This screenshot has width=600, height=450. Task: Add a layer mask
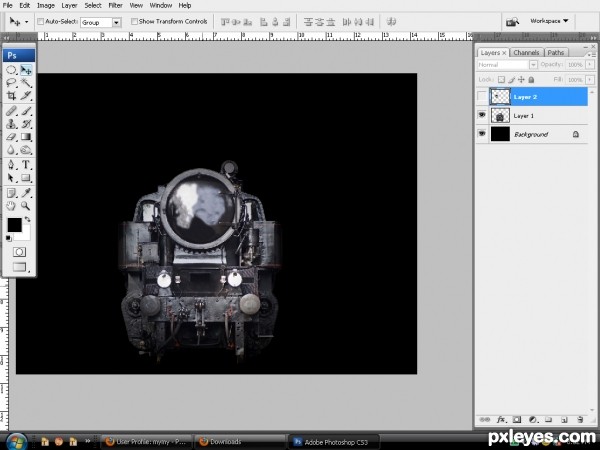coord(517,420)
